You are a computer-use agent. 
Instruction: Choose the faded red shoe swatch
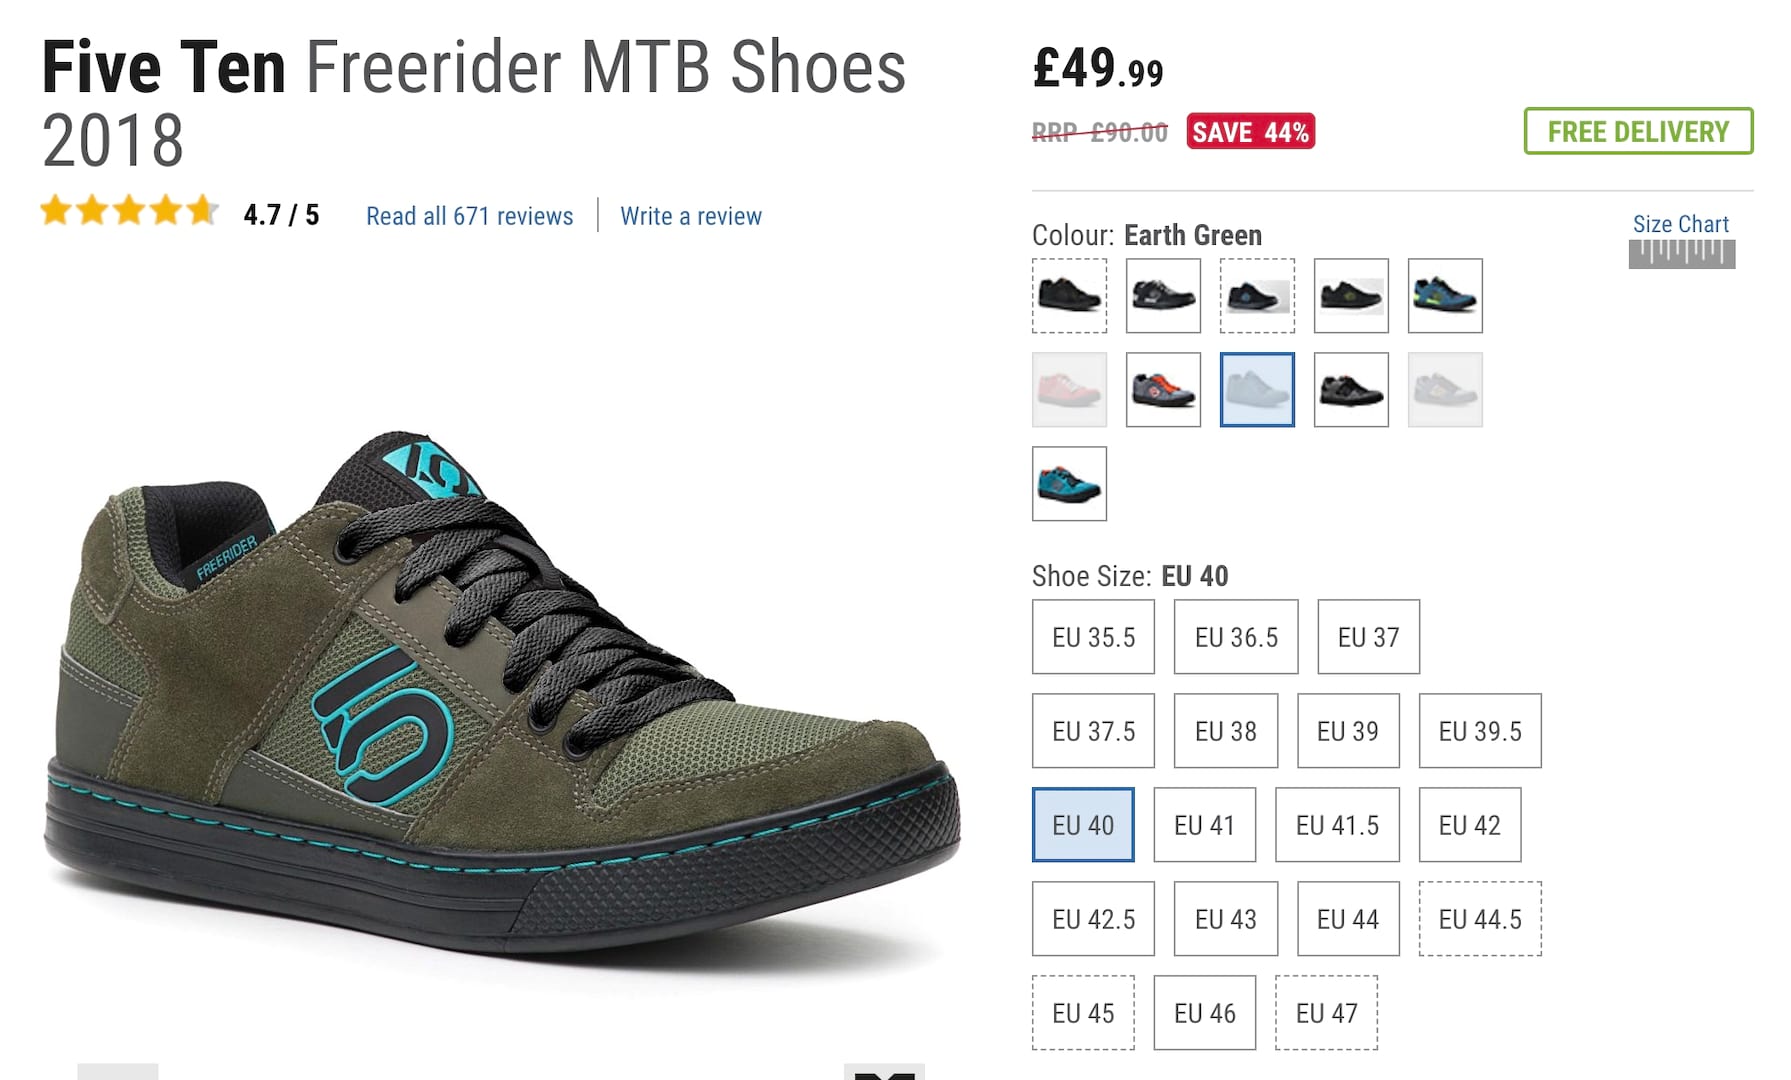[1069, 390]
